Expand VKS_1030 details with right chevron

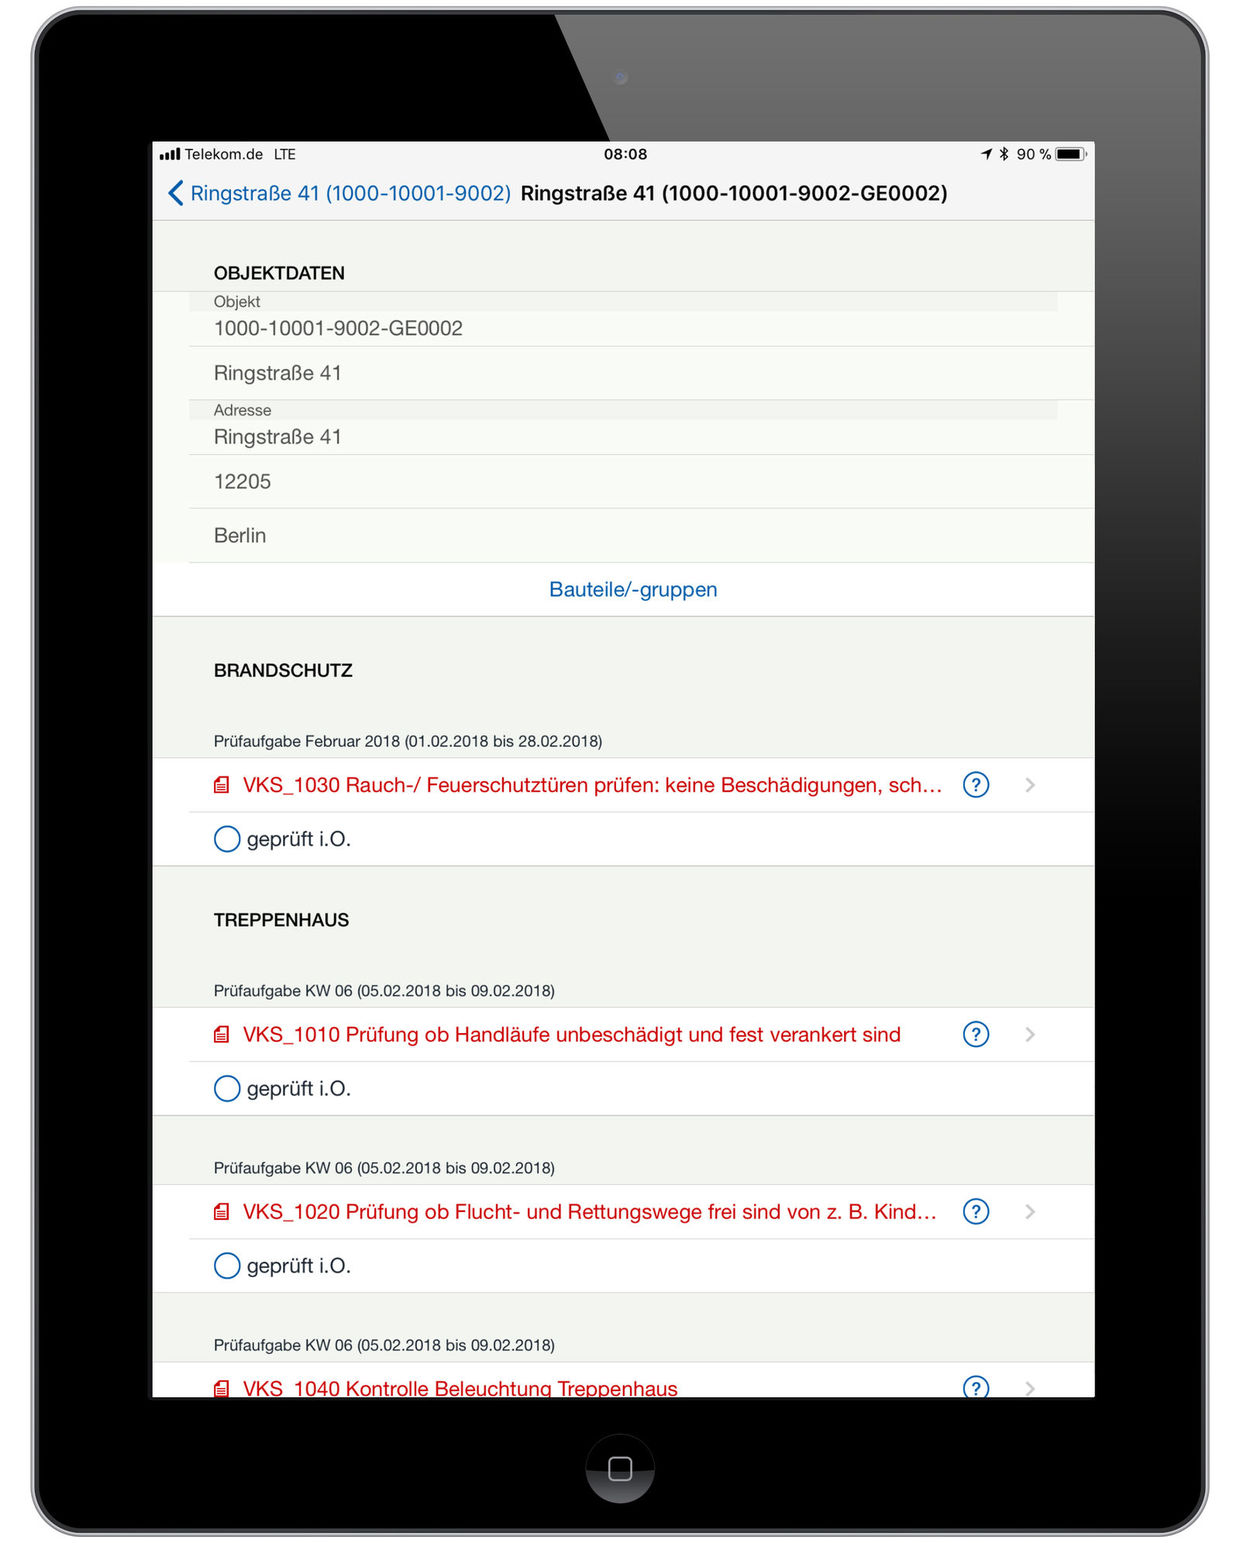(1030, 785)
